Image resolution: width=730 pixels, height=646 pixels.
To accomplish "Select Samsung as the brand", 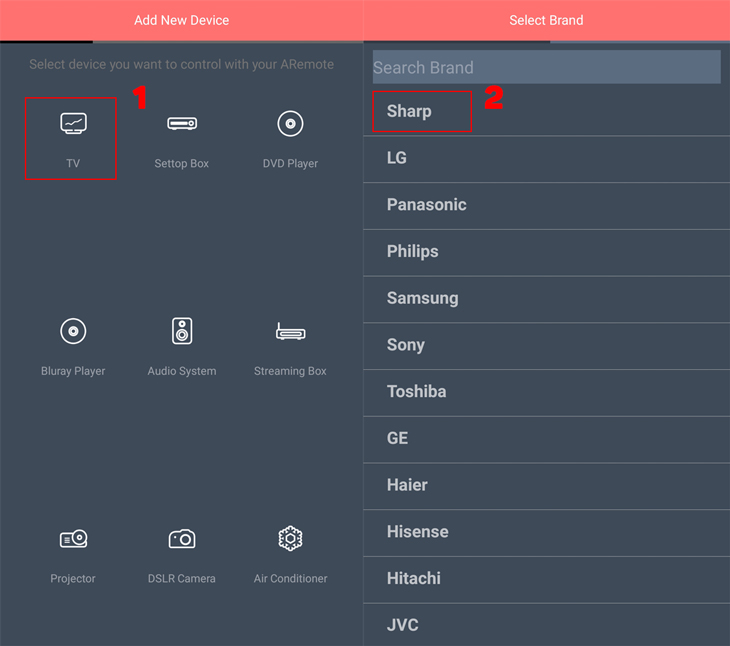I will click(547, 299).
